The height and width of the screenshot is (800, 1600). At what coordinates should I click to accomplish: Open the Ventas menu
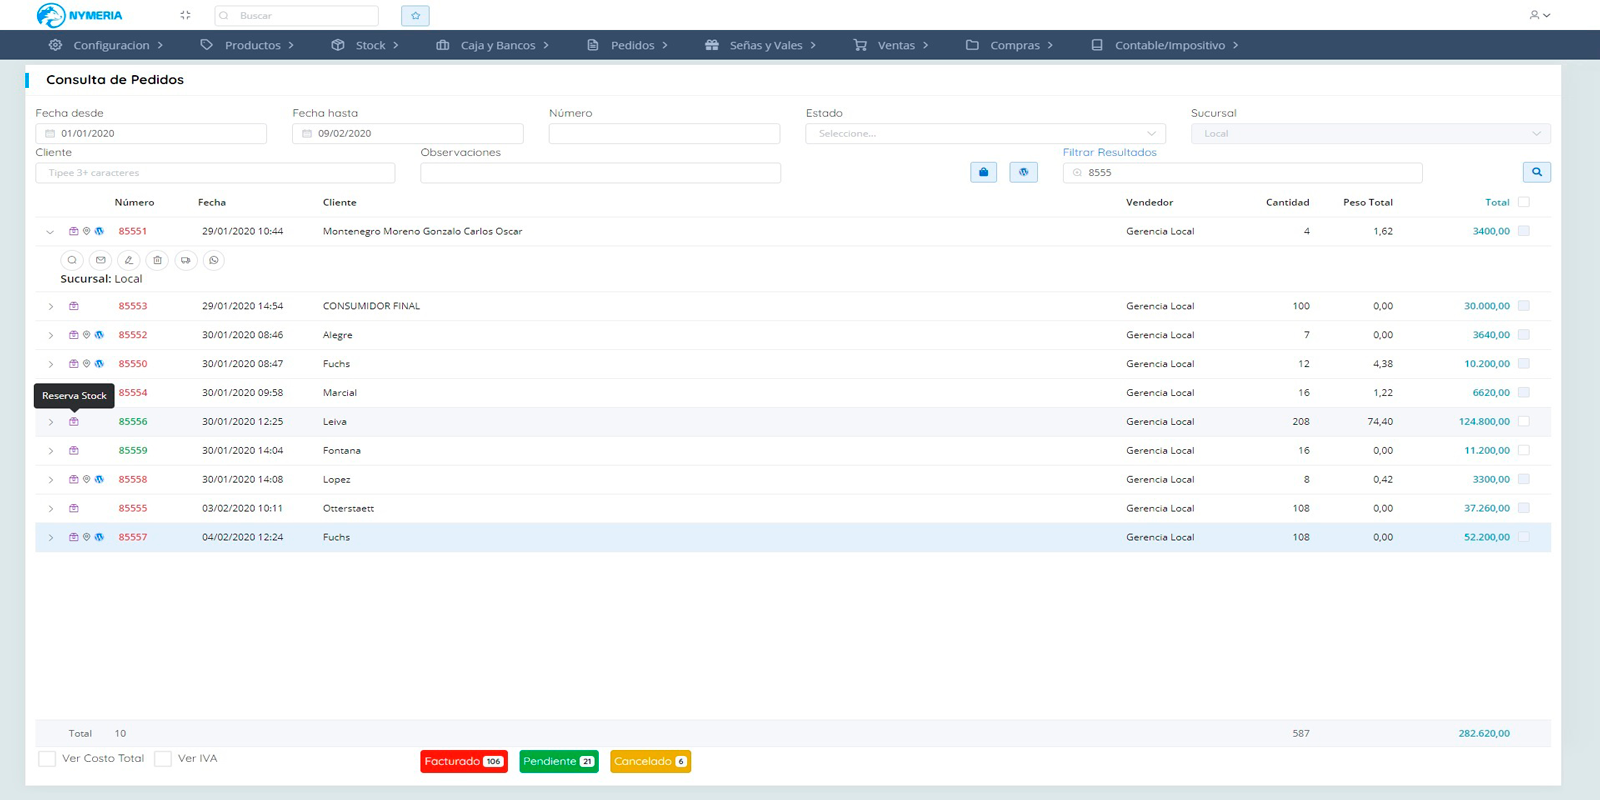(891, 45)
